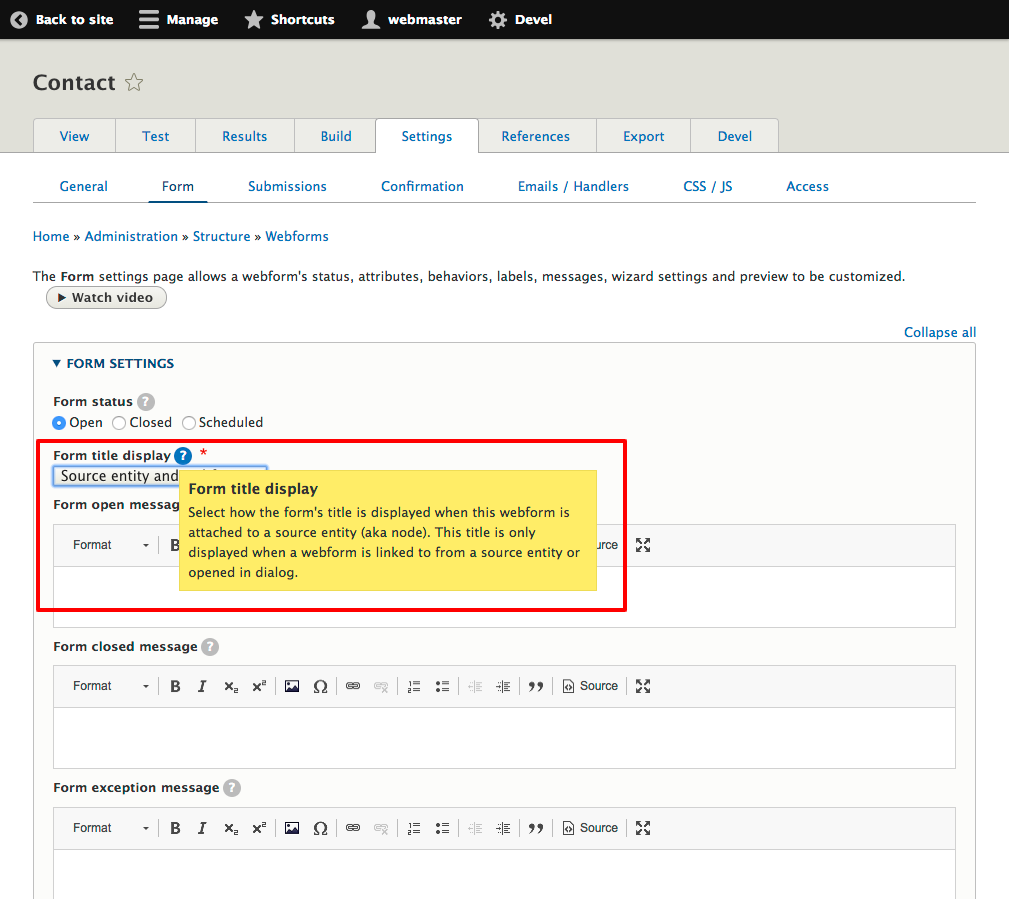1009x899 pixels.
Task: Maximize the Form exception message editor
Action: coord(642,827)
